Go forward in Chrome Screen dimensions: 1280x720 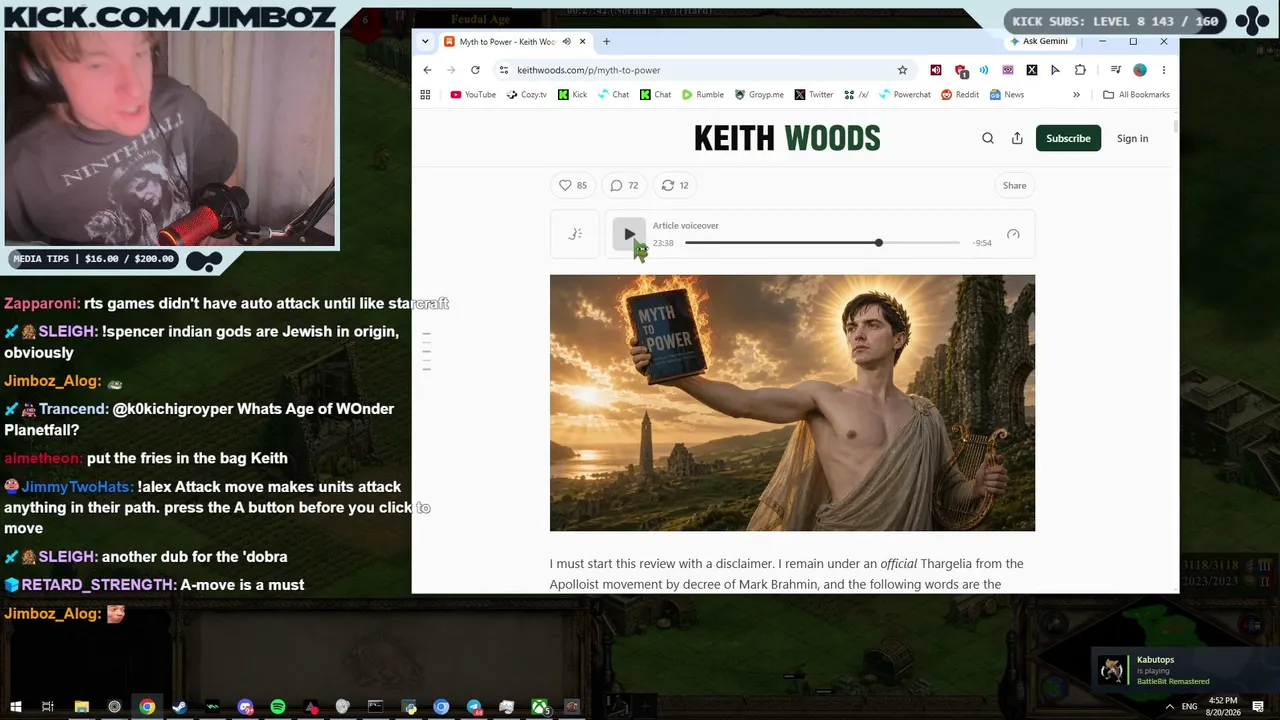(x=451, y=70)
